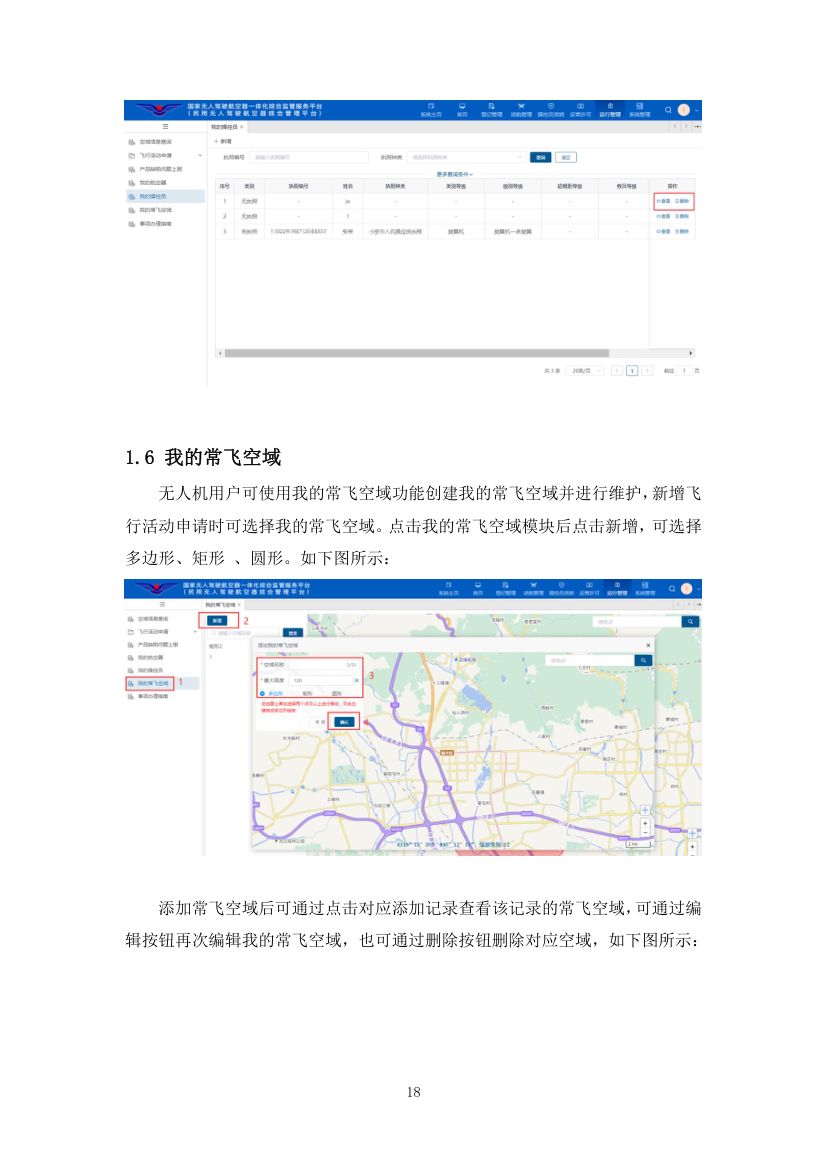Viewport: 827px width, 1170px height.
Task: Open user avatar on 我的常飞空域 page
Action: coord(687,589)
